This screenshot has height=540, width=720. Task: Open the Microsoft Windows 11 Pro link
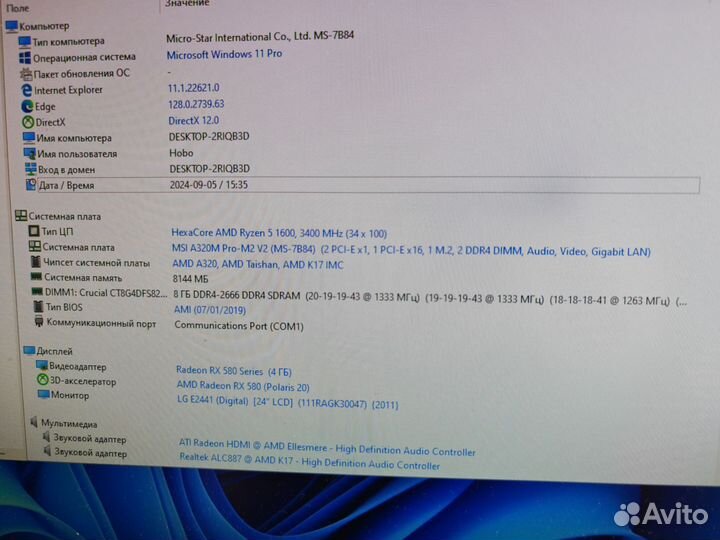[224, 54]
